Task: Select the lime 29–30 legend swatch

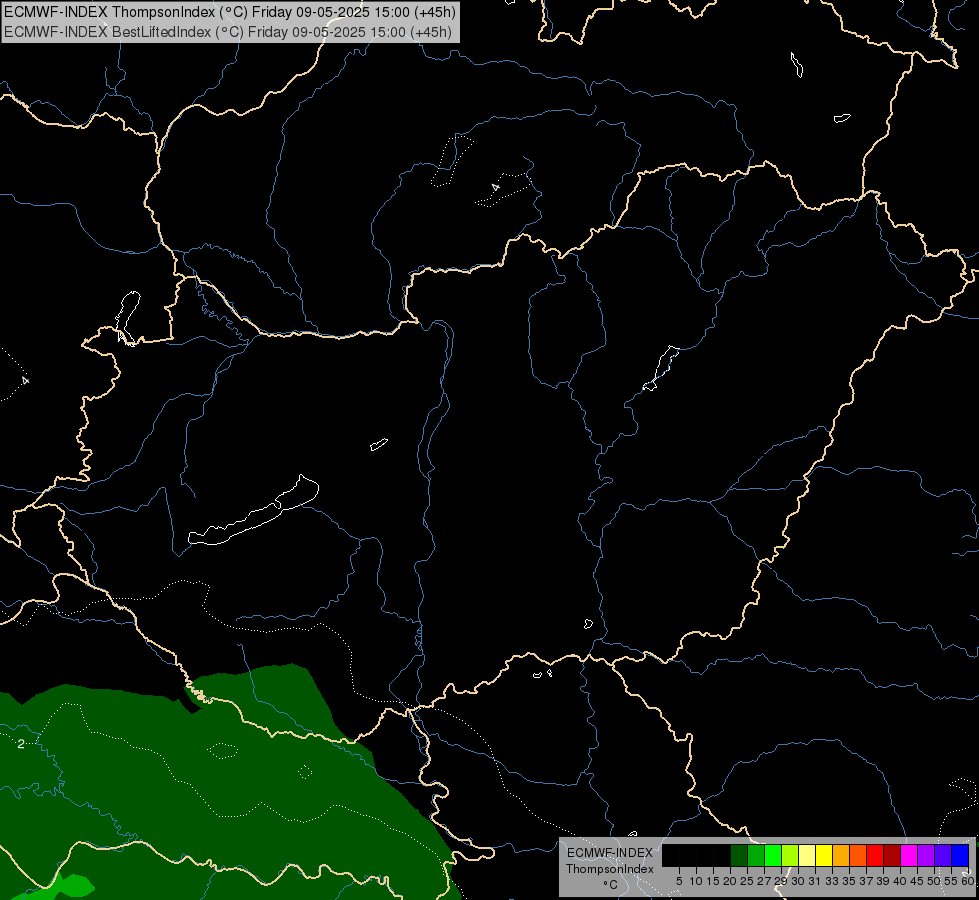Action: pos(790,855)
